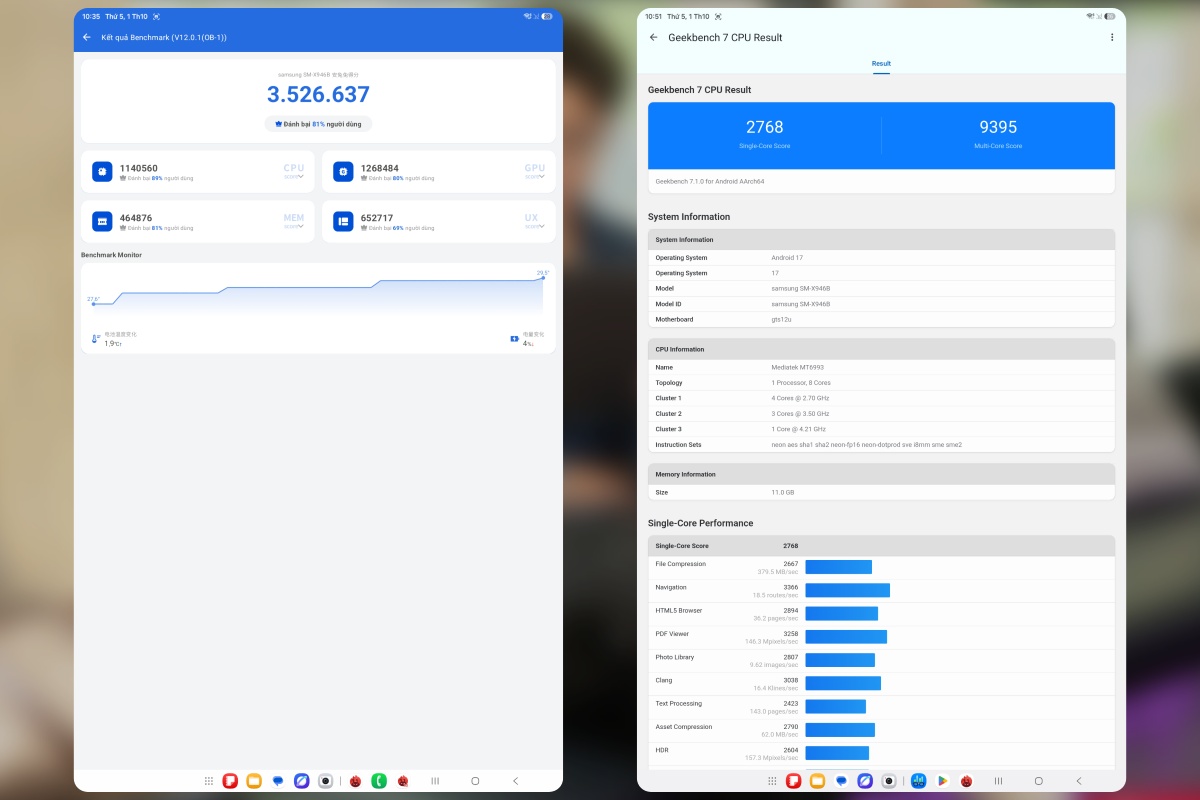Open app drawer grid in AnTuTu window taskbar
Screen dimensions: 1200x800
pos(209,781)
